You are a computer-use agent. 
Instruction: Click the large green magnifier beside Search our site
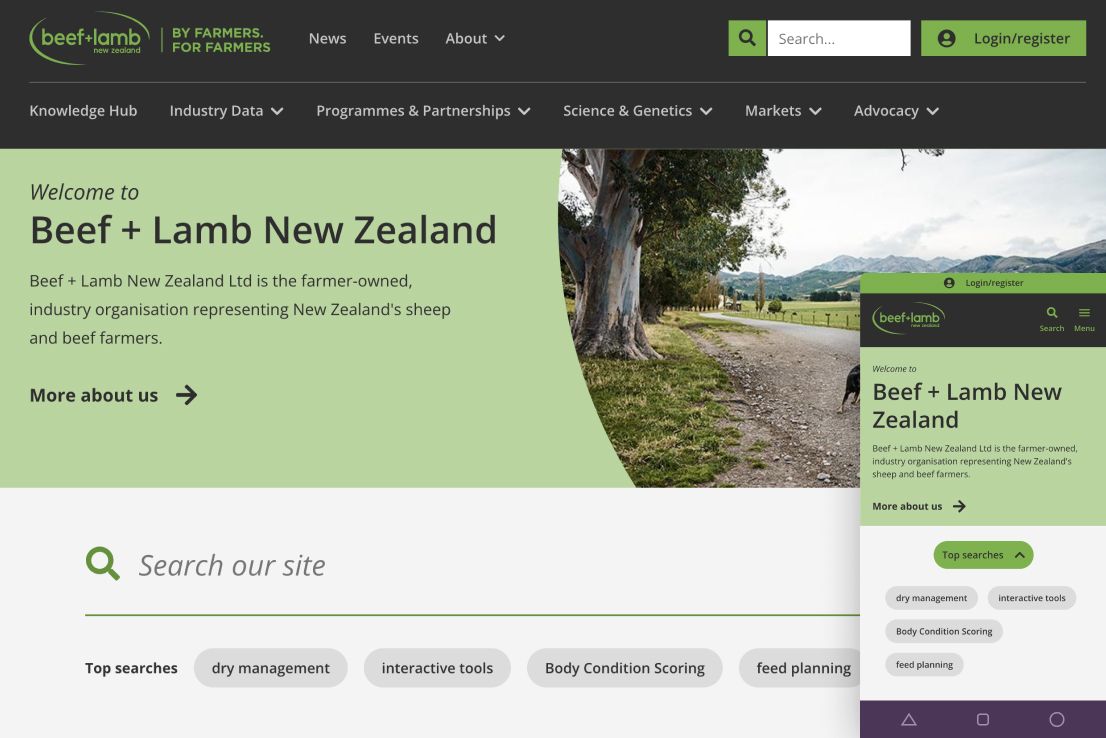(103, 564)
